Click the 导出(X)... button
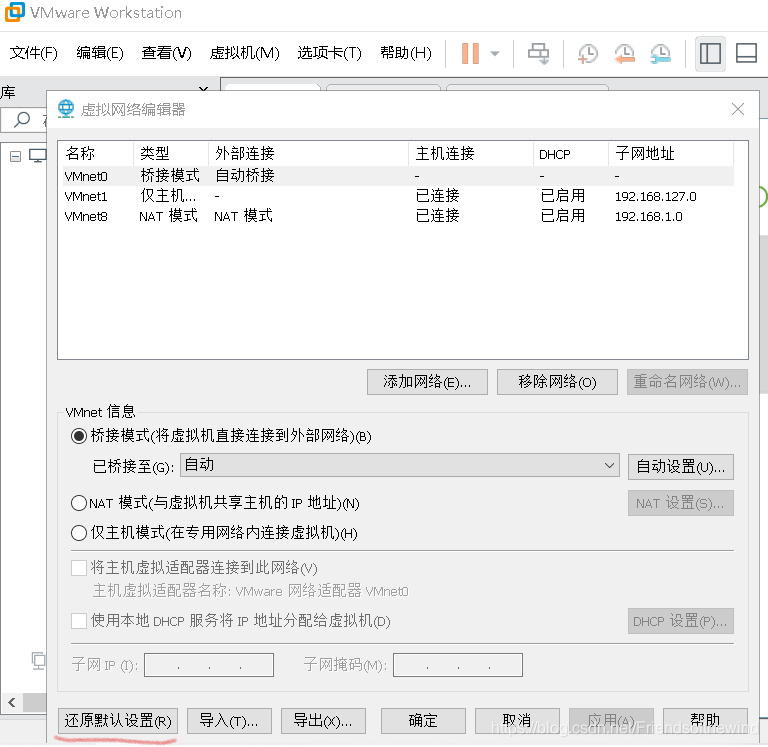The image size is (768, 747). 323,721
